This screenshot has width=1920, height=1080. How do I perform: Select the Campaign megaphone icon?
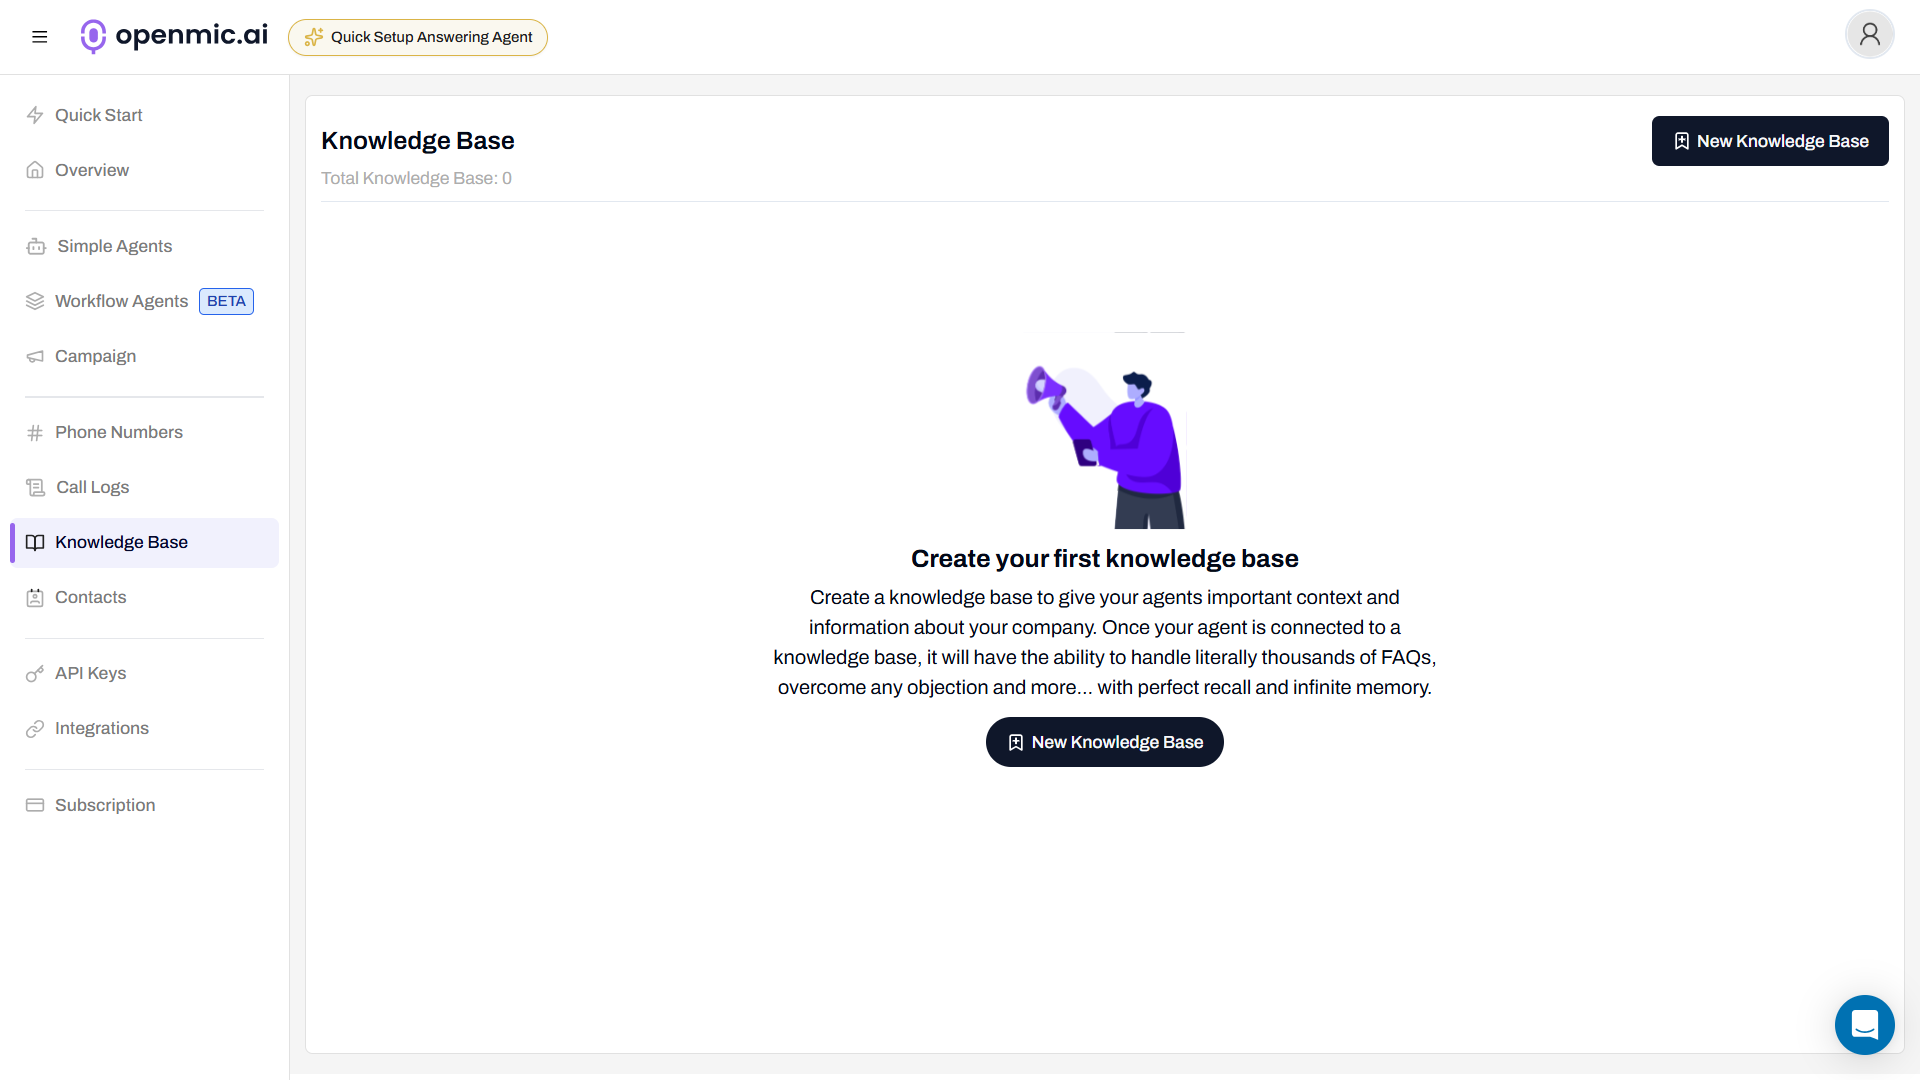click(36, 356)
